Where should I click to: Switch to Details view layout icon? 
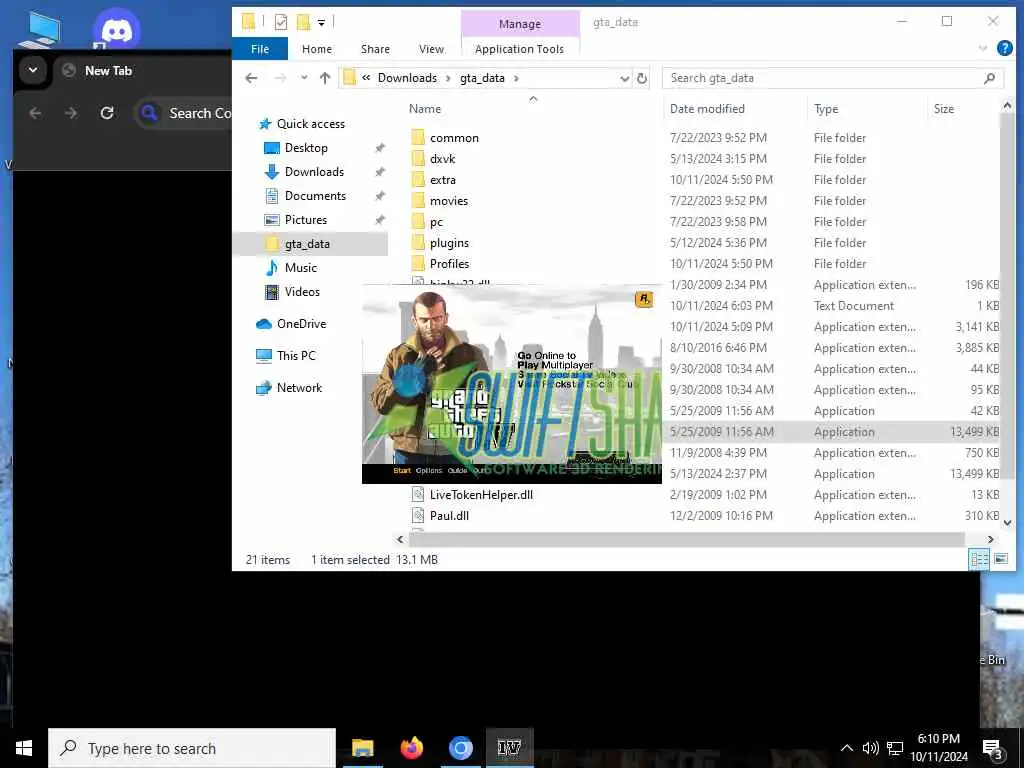tap(979, 559)
